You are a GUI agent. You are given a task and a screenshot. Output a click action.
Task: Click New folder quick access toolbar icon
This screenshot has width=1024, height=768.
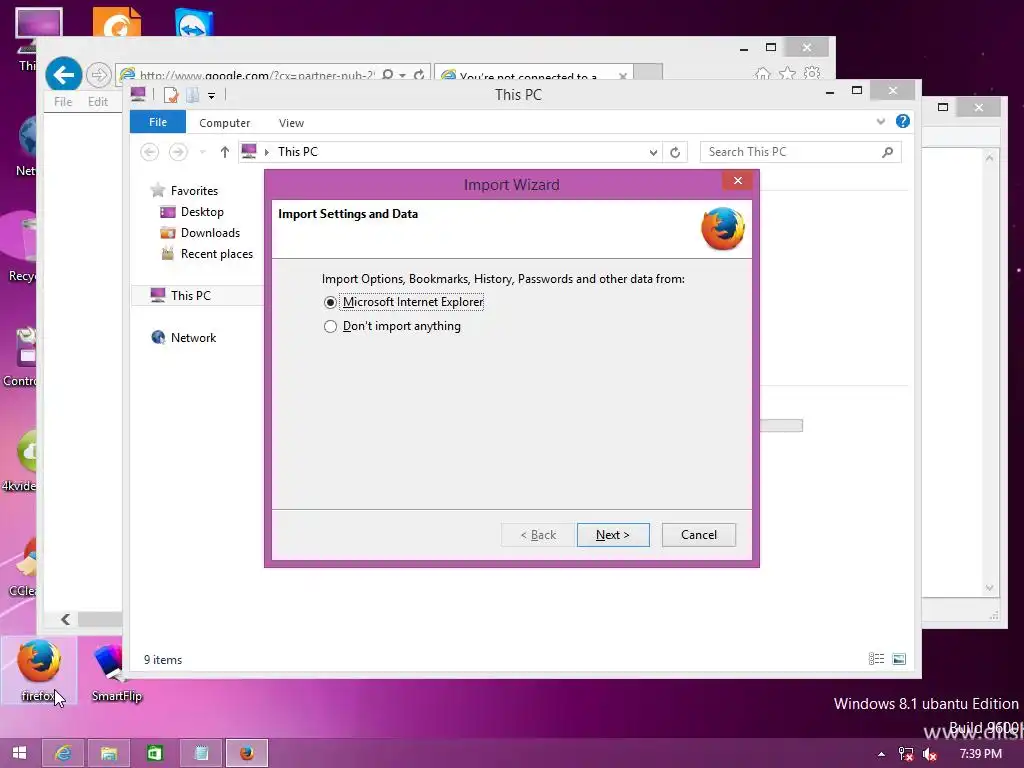[192, 95]
